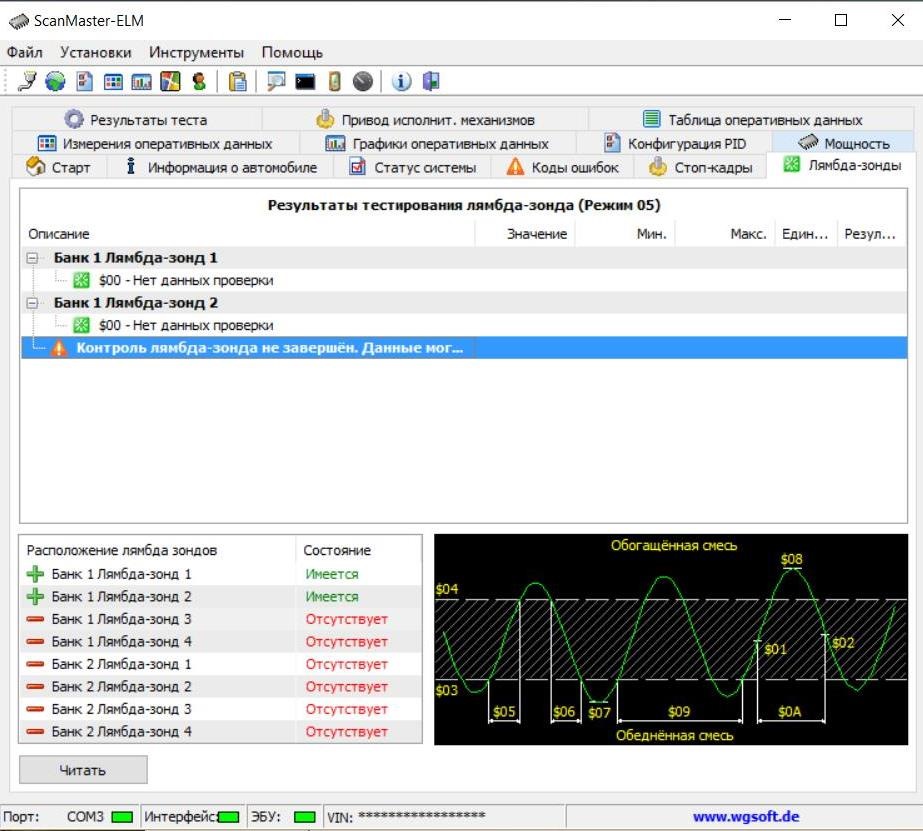
Task: Open the www.wgsoft.de link
Action: [745, 816]
